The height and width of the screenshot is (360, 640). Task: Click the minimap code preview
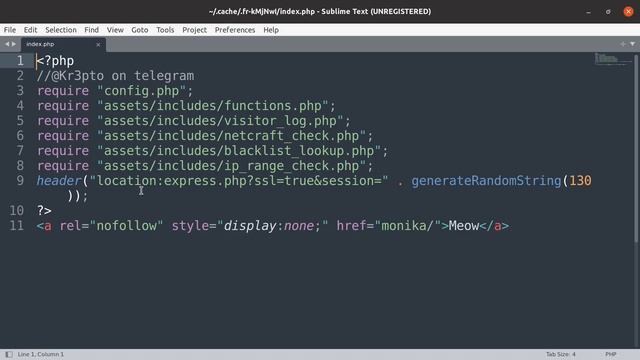[x=612, y=59]
